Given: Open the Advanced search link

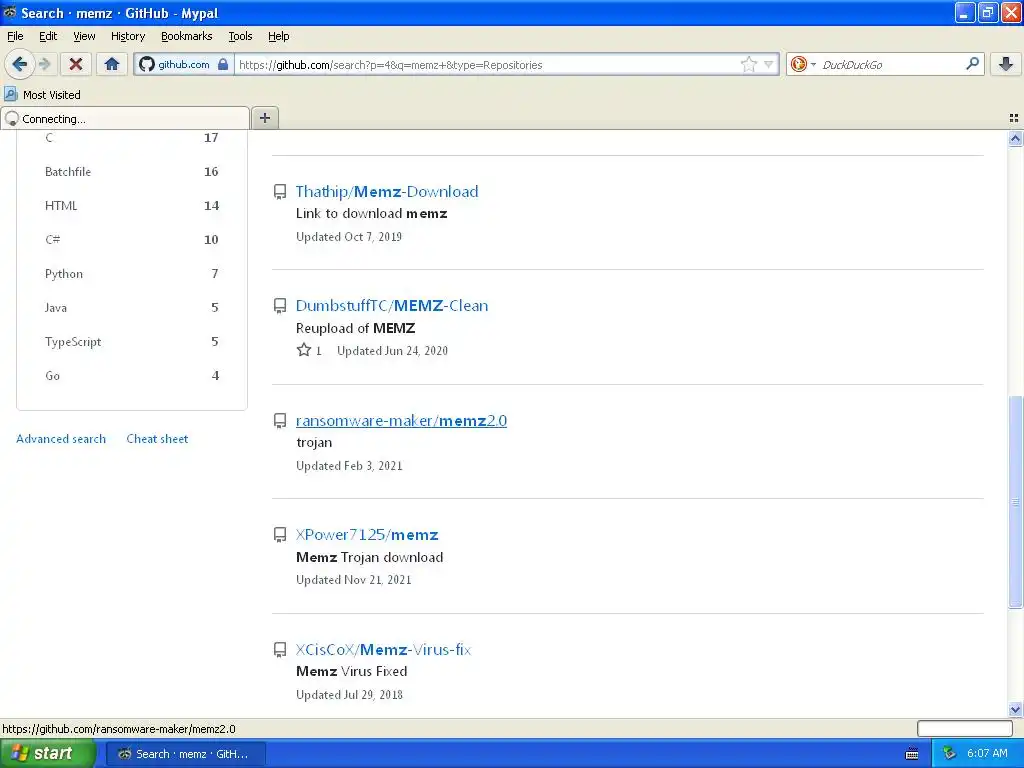Looking at the screenshot, I should pyautogui.click(x=61, y=439).
